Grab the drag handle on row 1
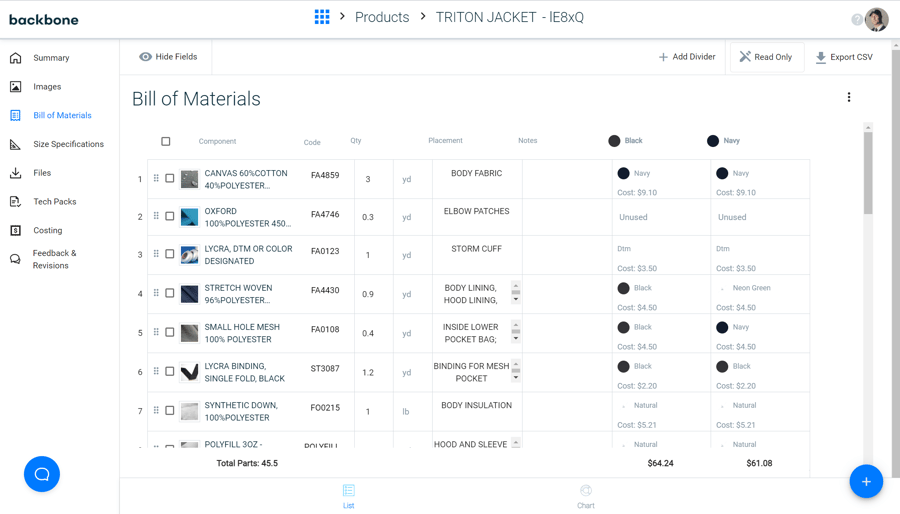 click(x=156, y=179)
